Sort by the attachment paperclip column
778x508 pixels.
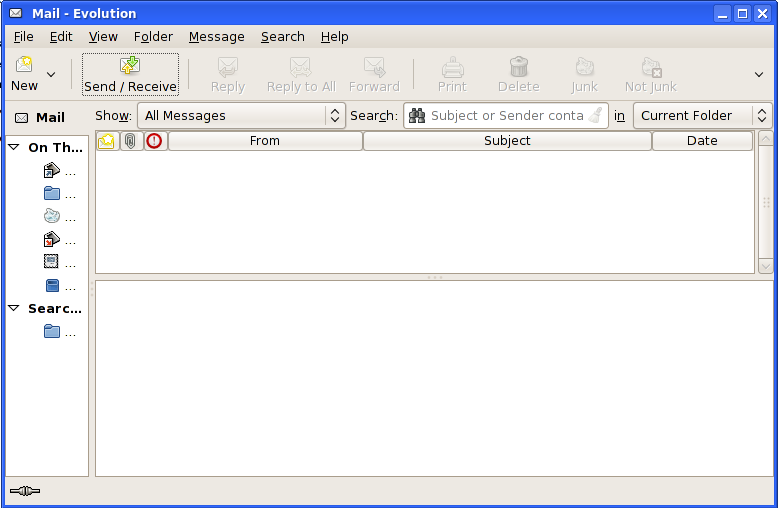pyautogui.click(x=130, y=141)
